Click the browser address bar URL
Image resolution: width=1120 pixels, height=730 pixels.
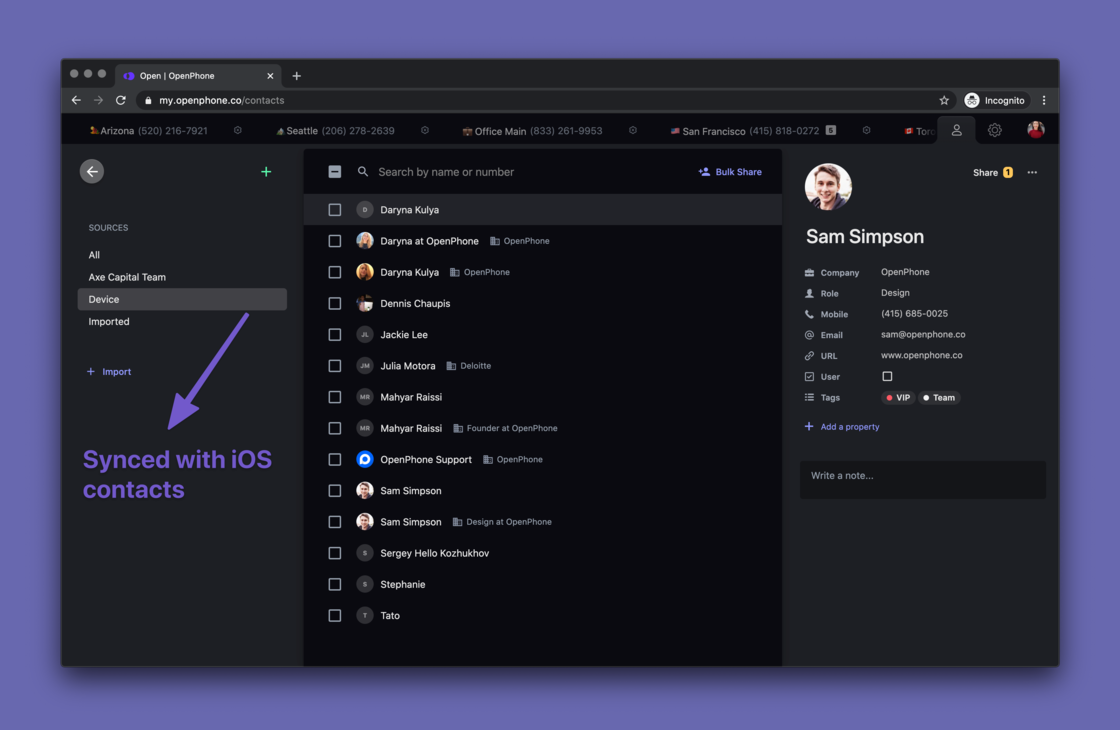[x=221, y=101]
